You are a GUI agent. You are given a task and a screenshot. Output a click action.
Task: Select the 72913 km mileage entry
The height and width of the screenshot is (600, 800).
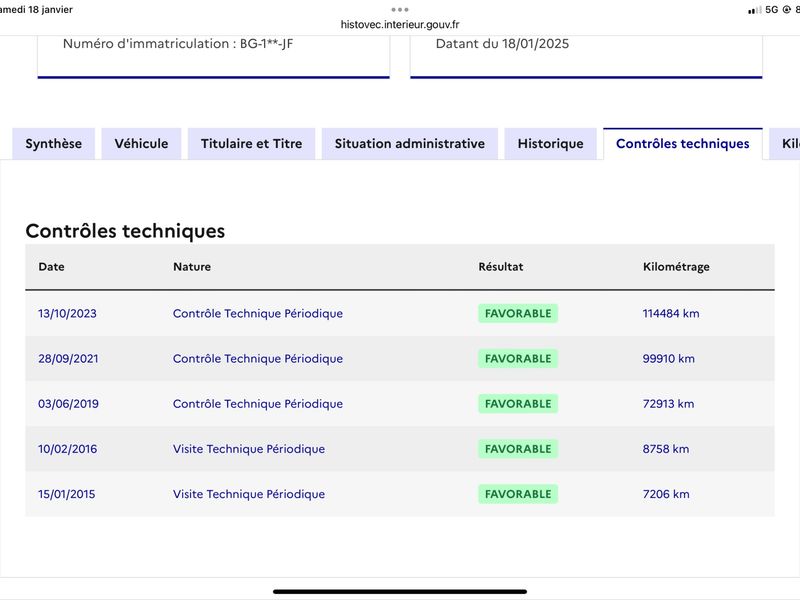[x=668, y=404]
